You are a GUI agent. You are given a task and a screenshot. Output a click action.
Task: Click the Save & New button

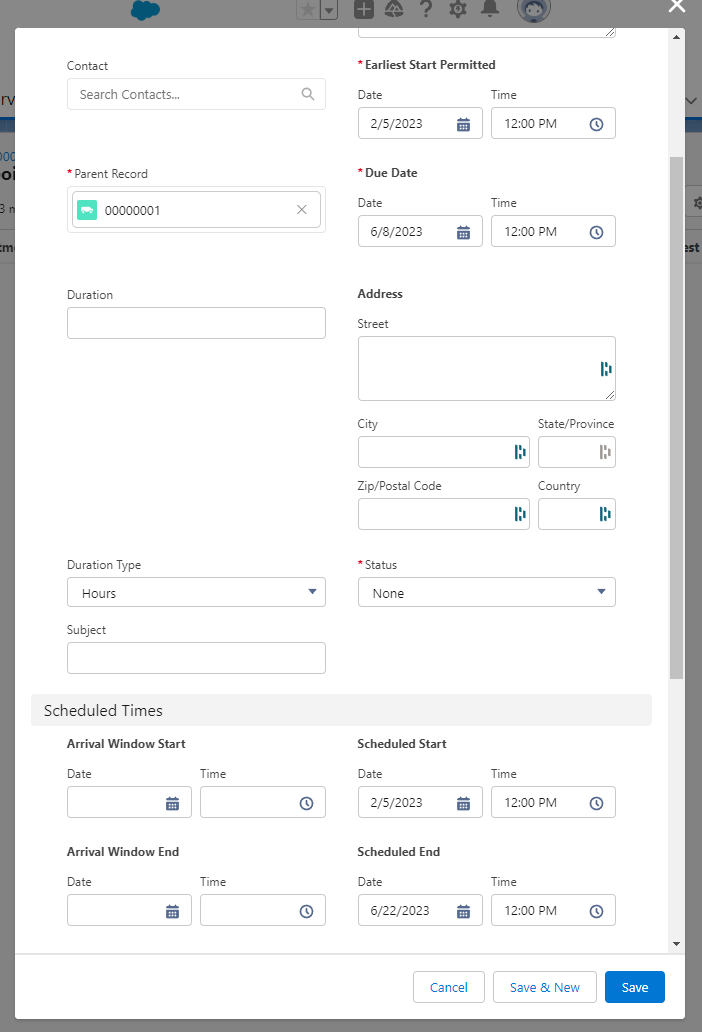544,987
